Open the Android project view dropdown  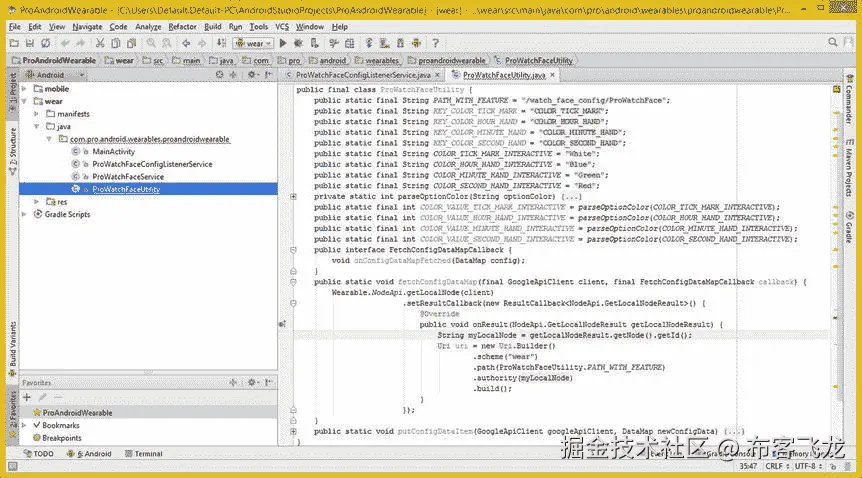tap(55, 75)
